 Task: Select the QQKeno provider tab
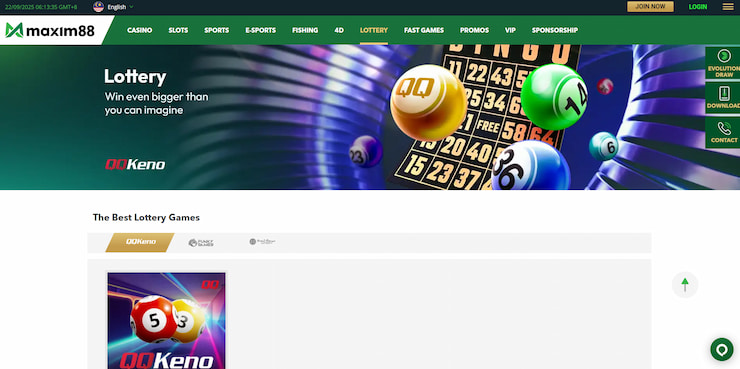[140, 243]
